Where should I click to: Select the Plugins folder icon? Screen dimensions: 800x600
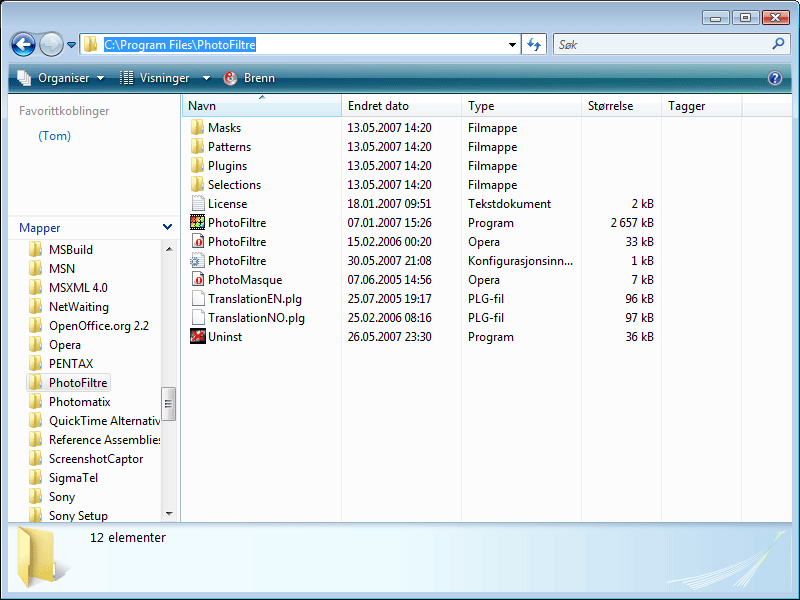point(197,165)
